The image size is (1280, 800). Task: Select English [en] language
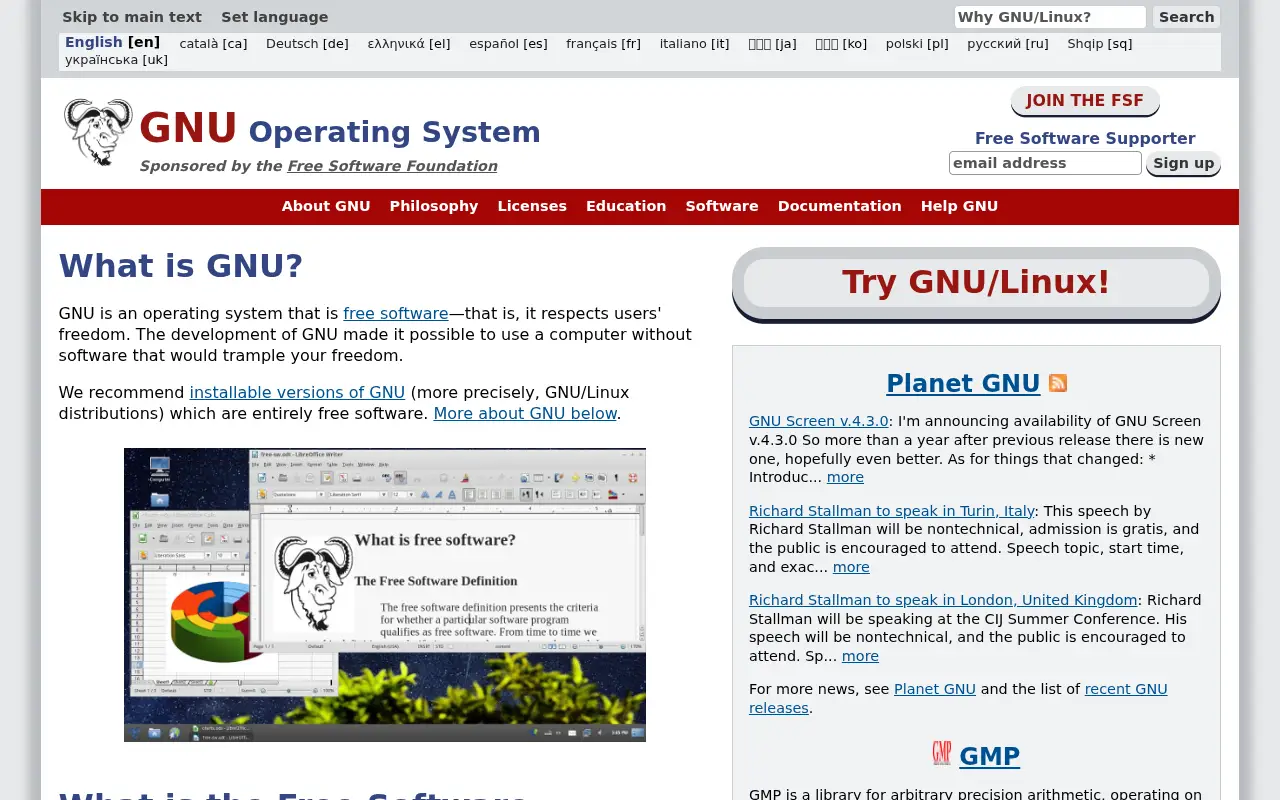point(112,42)
